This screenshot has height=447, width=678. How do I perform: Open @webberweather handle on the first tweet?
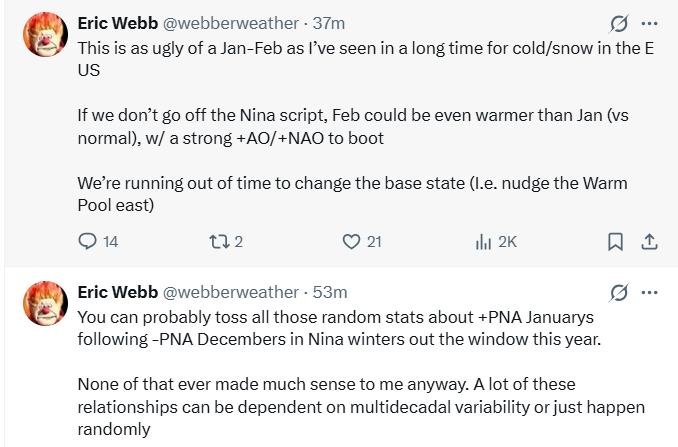[x=230, y=23]
